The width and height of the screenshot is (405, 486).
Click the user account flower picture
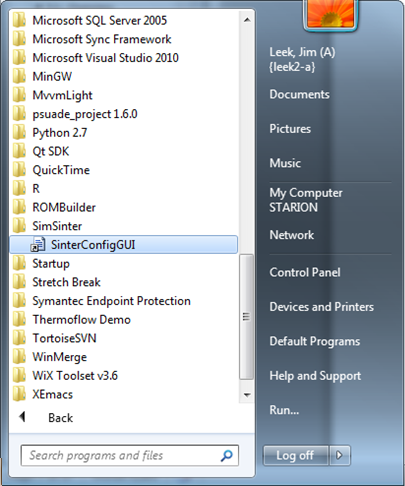point(331,14)
